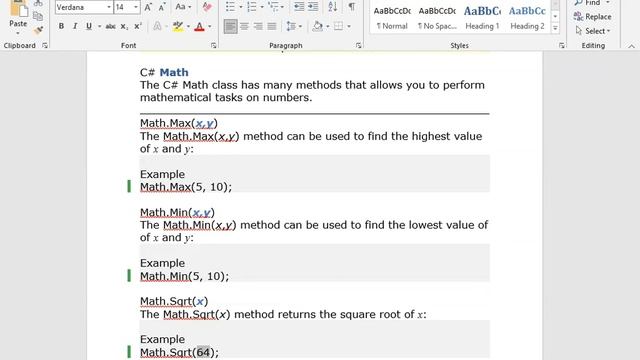
Task: Click the Copy icon
Action: point(38,16)
